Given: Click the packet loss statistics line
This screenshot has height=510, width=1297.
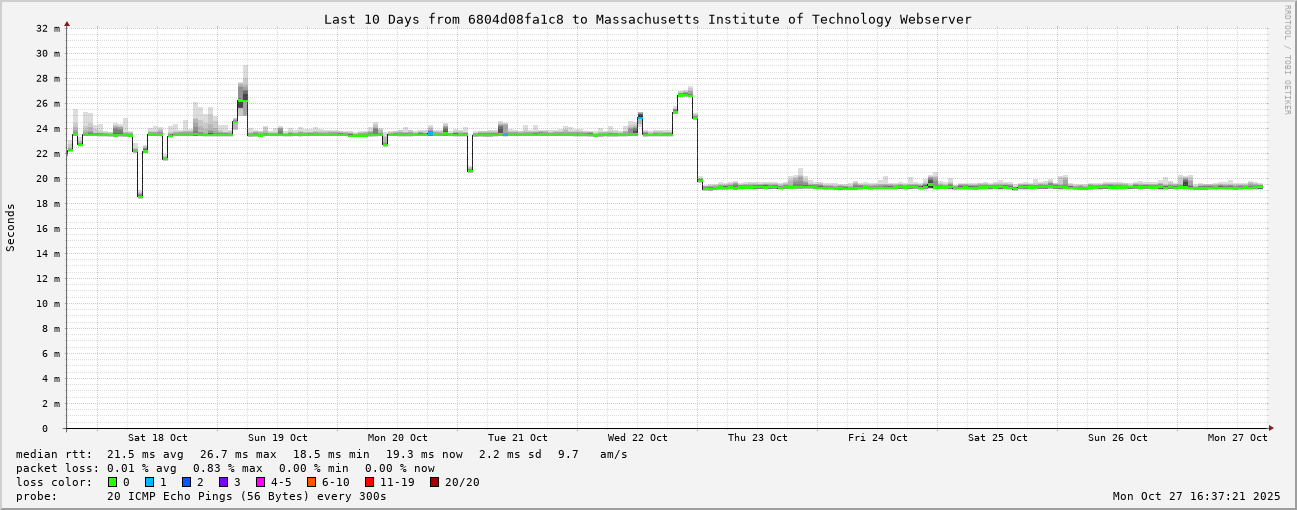Looking at the screenshot, I should click(x=225, y=468).
